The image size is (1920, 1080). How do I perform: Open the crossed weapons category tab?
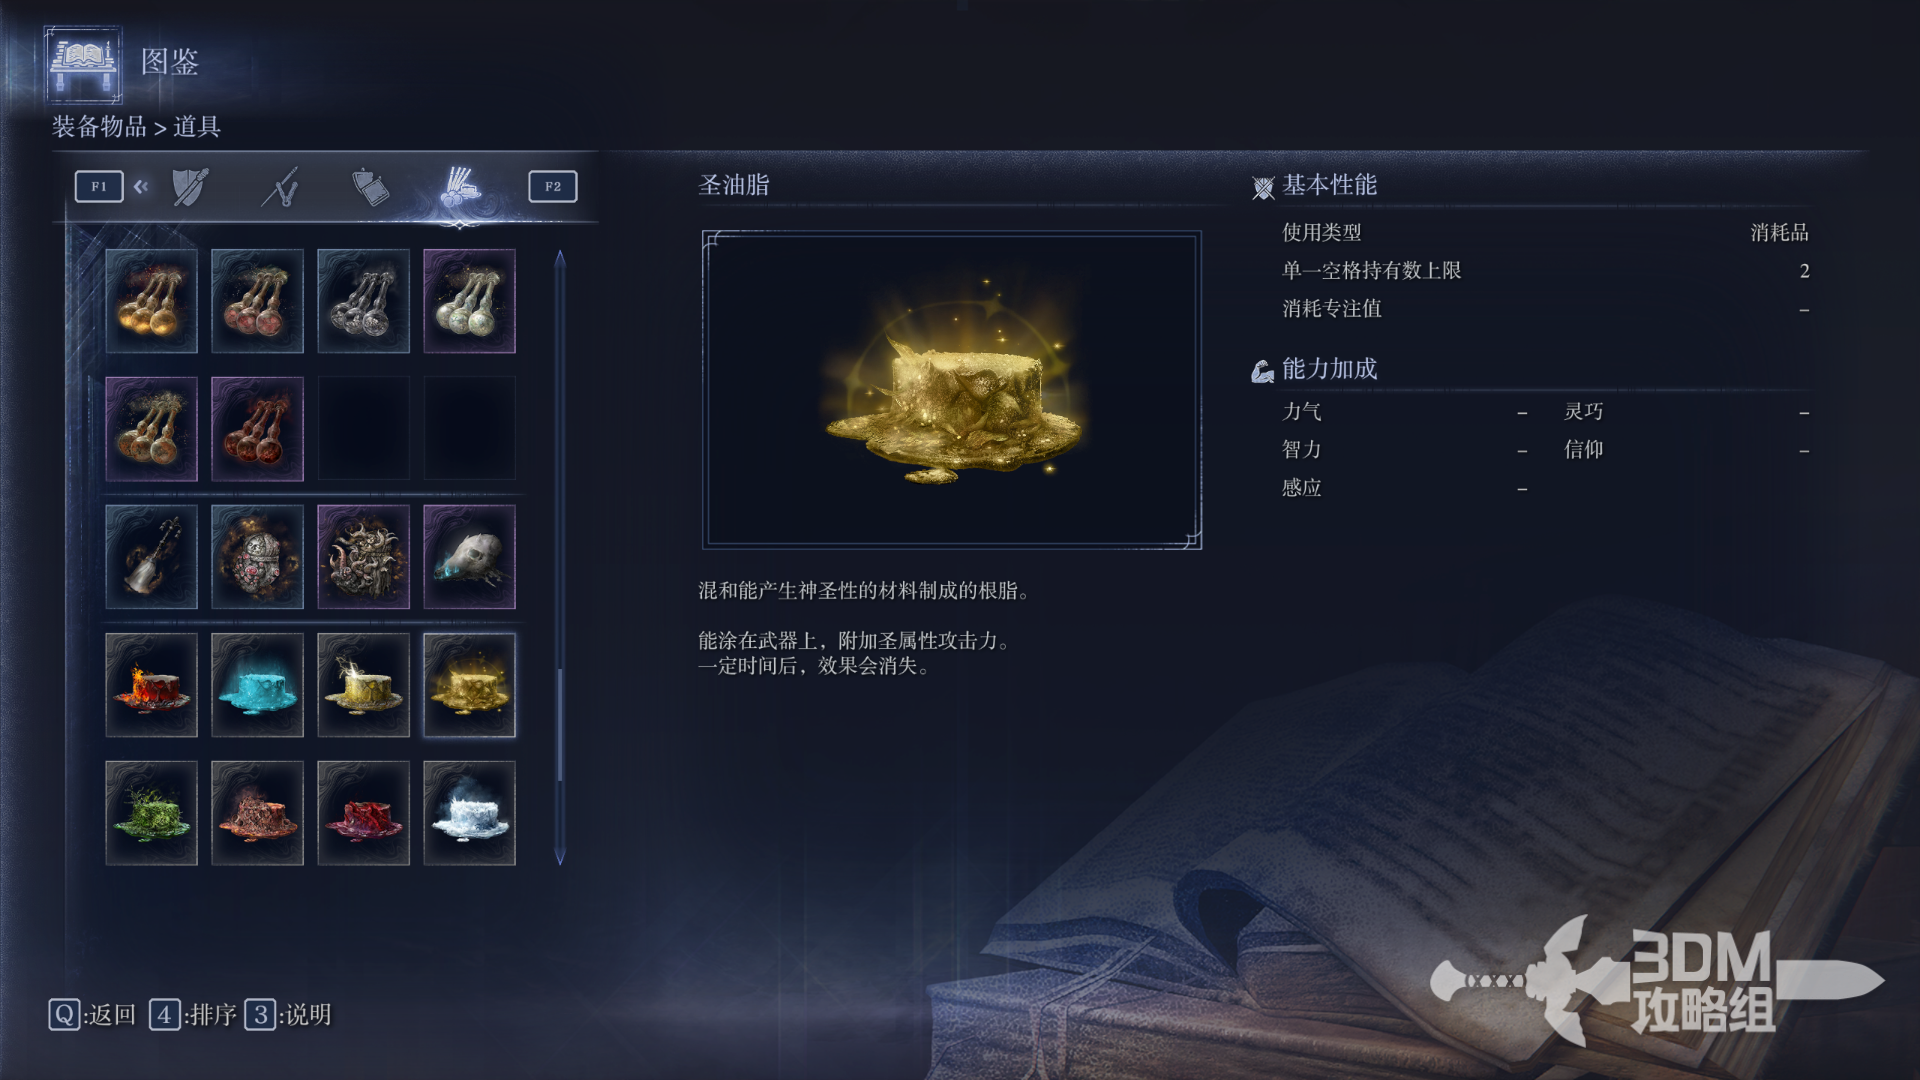[281, 187]
